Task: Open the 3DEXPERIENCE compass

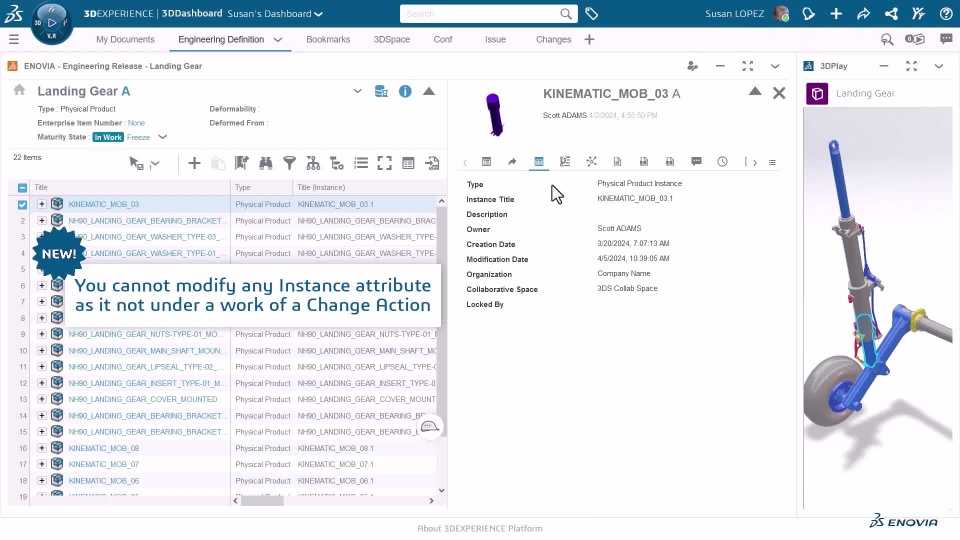Action: 51,23
